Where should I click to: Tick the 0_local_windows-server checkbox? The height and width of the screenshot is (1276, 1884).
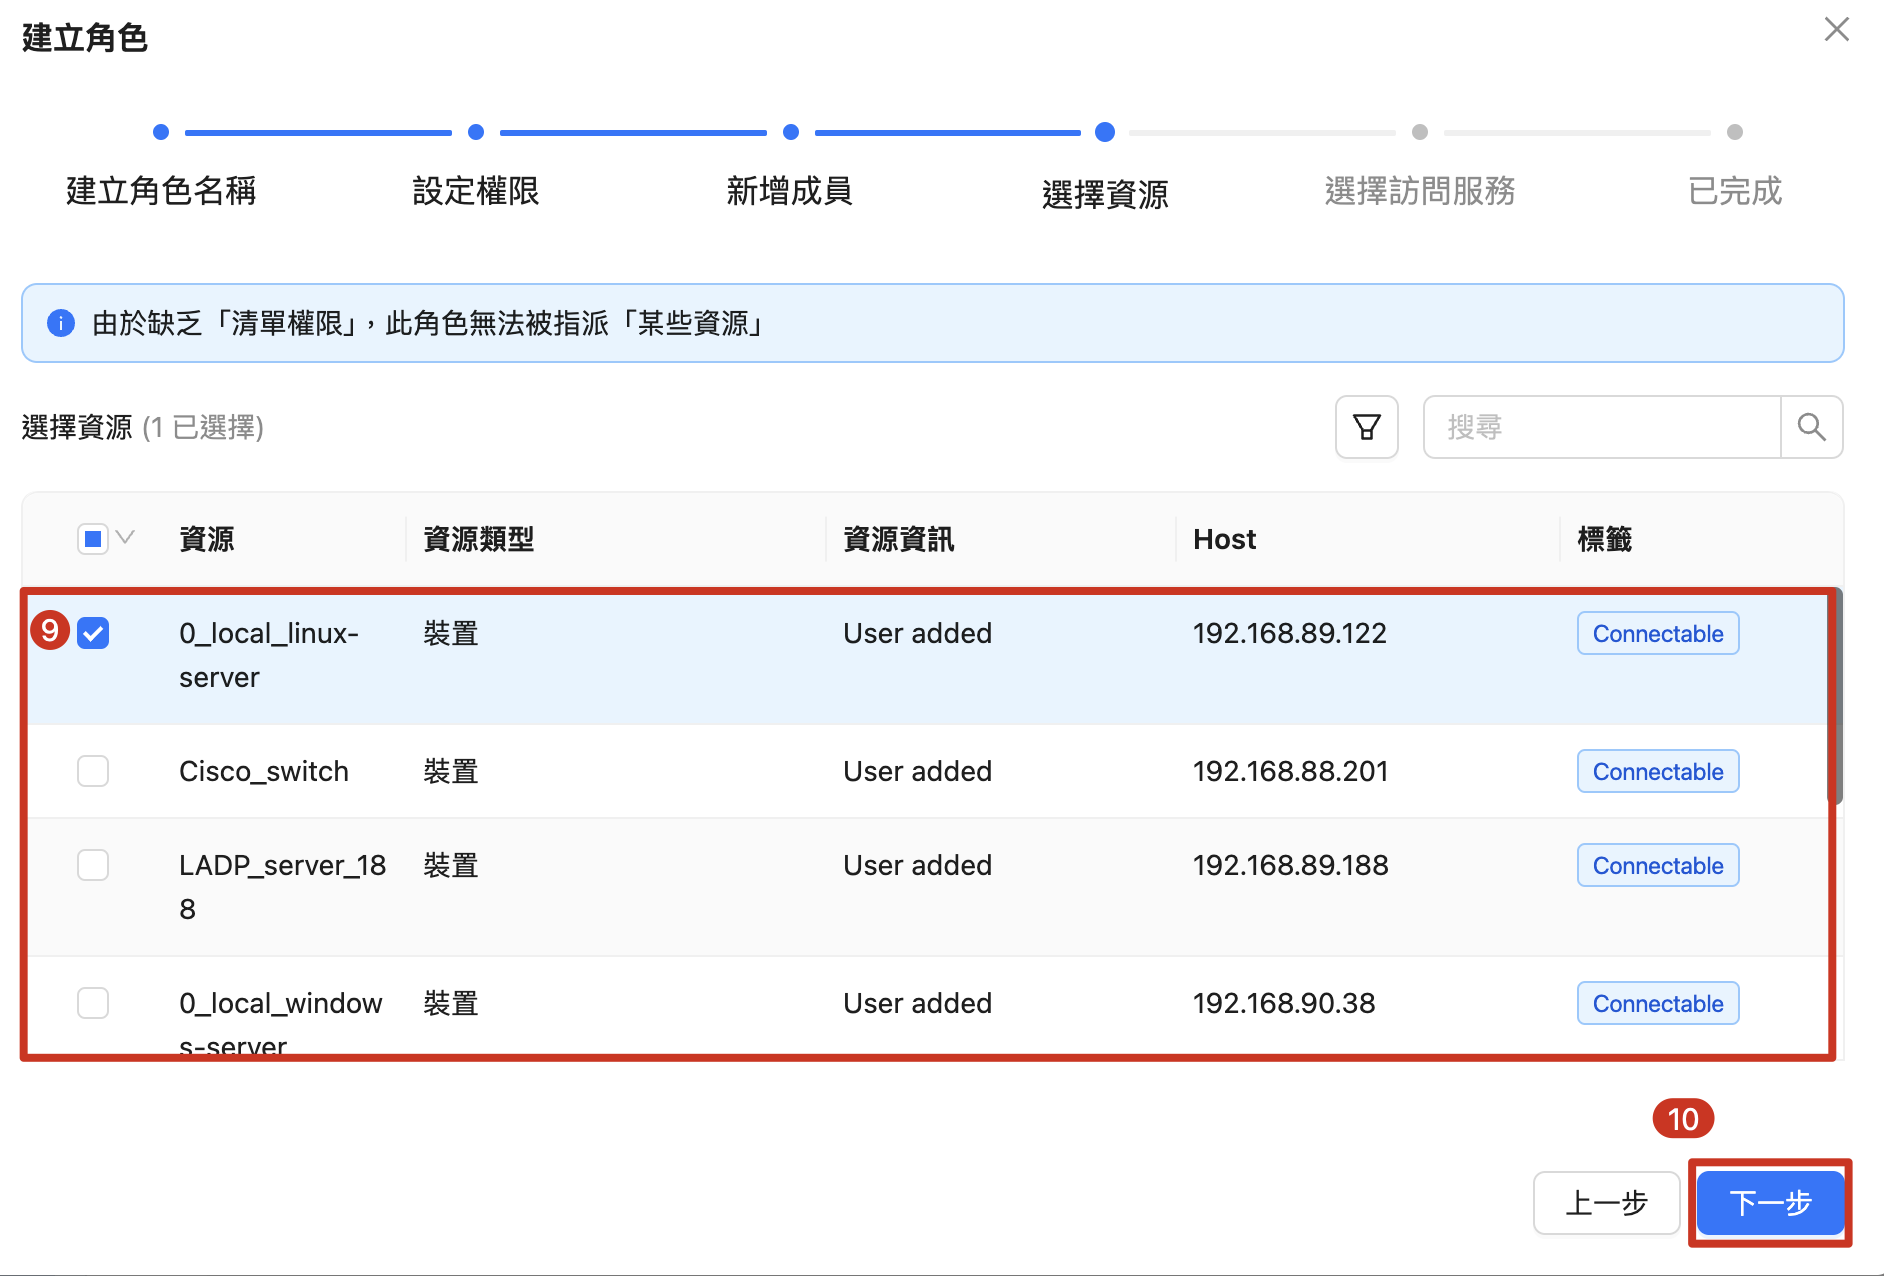coord(93,1003)
